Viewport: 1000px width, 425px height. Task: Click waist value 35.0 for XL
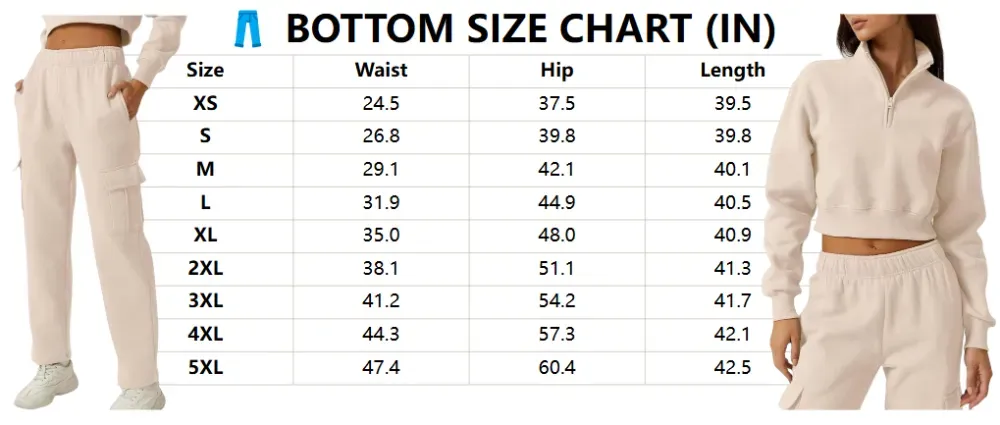(381, 235)
